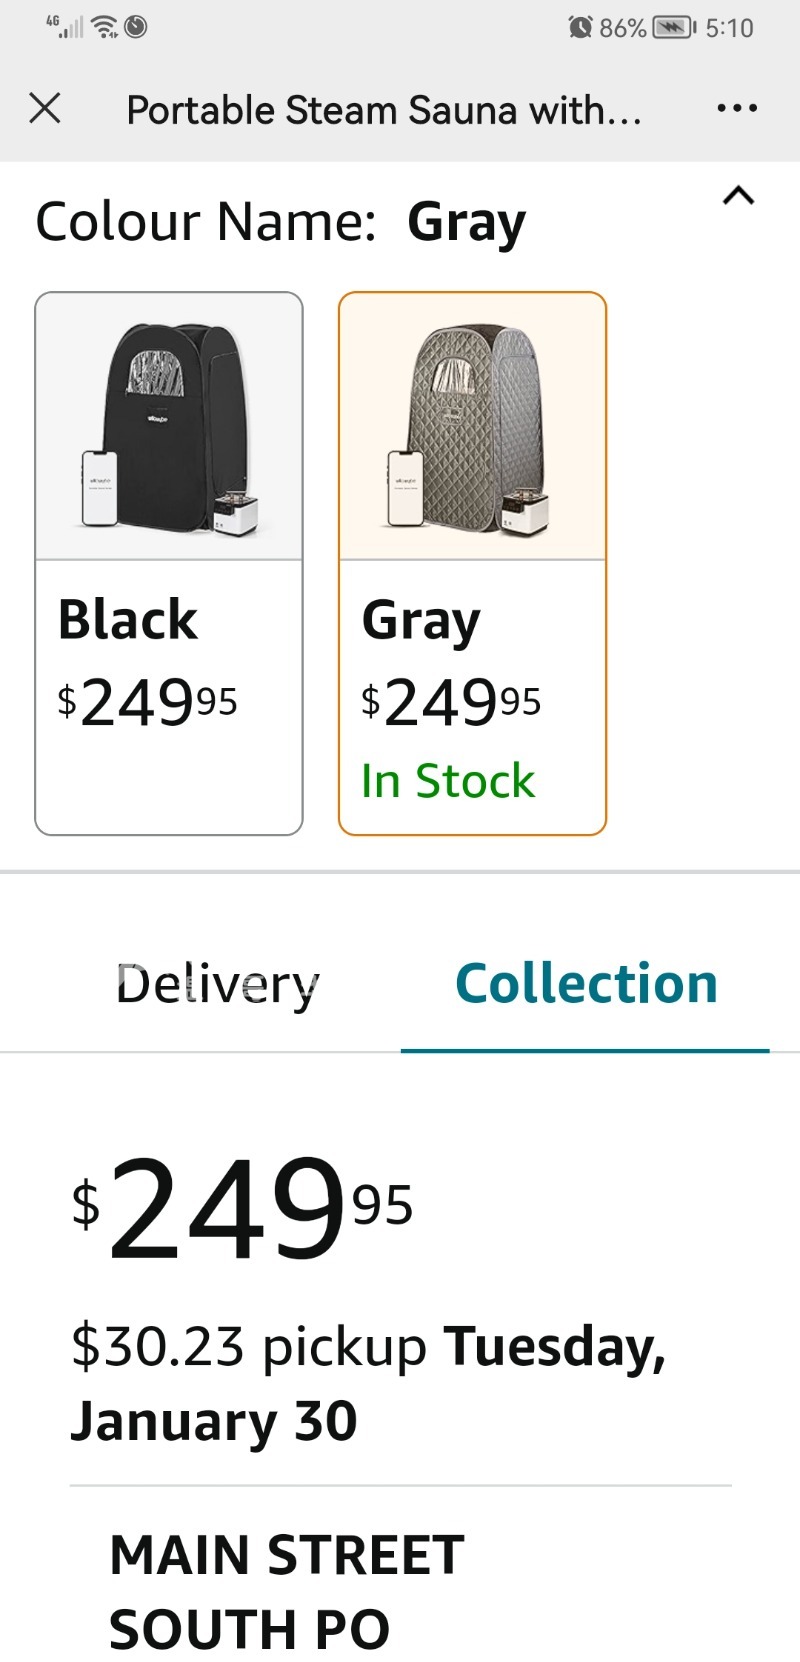Tap the battery indicator icon
The height and width of the screenshot is (1662, 800).
tap(674, 27)
